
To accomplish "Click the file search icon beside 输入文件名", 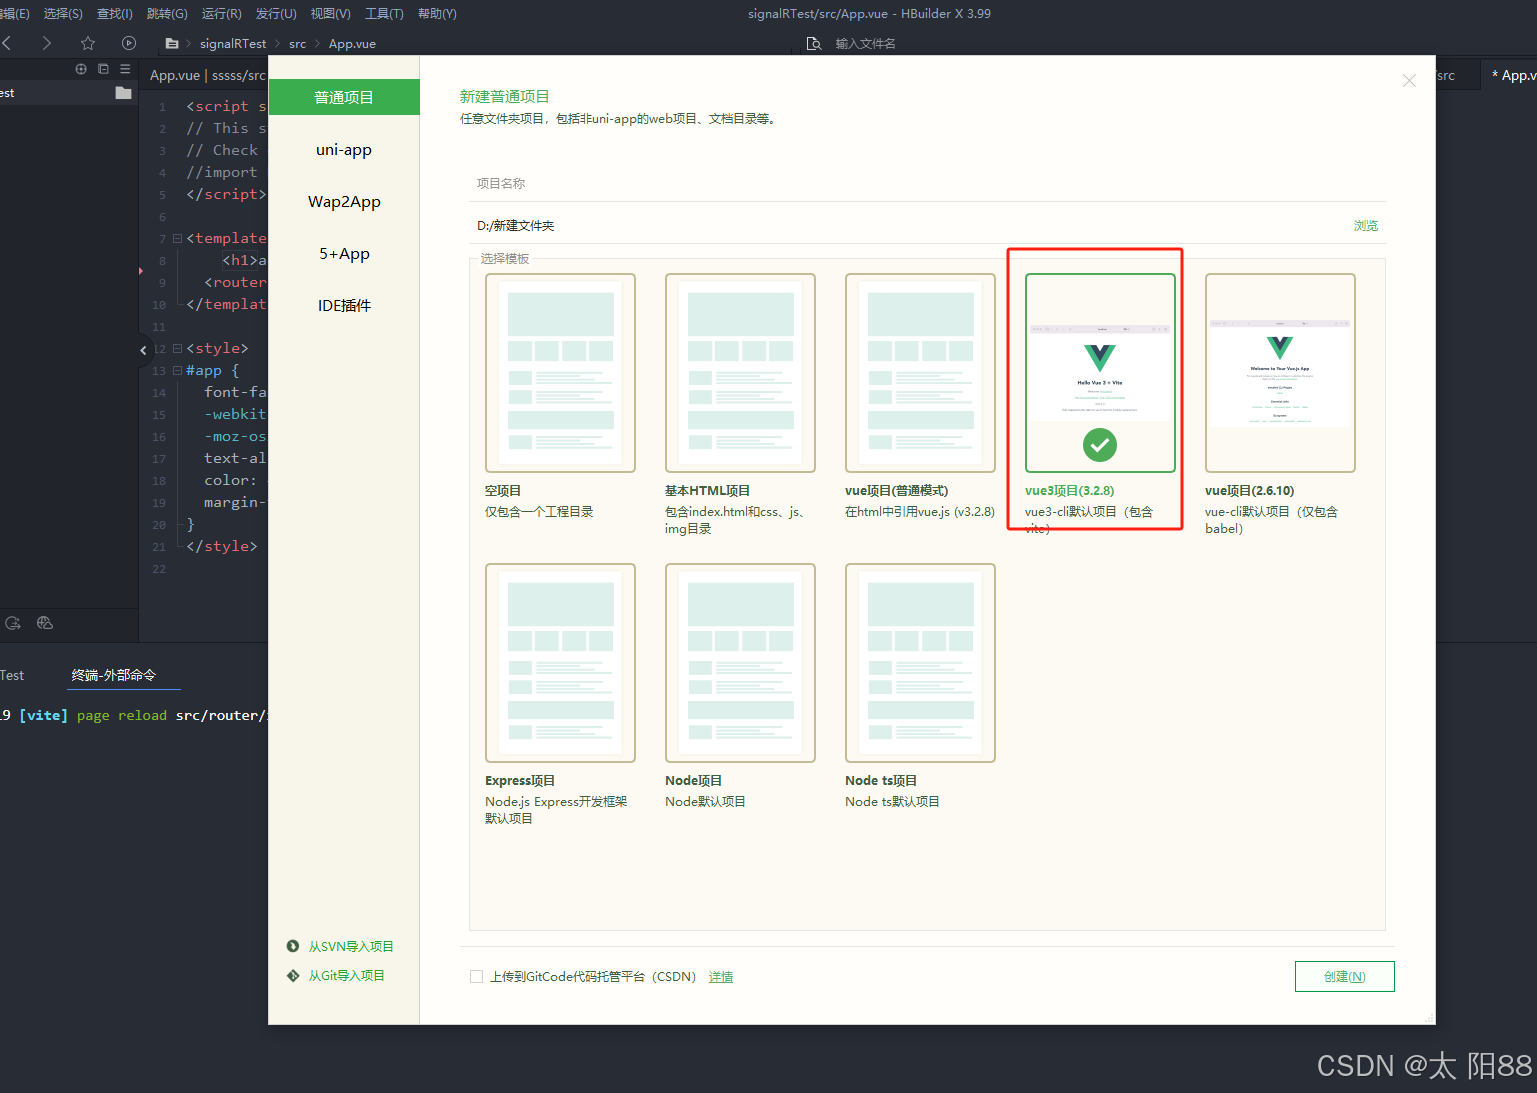I will [814, 43].
